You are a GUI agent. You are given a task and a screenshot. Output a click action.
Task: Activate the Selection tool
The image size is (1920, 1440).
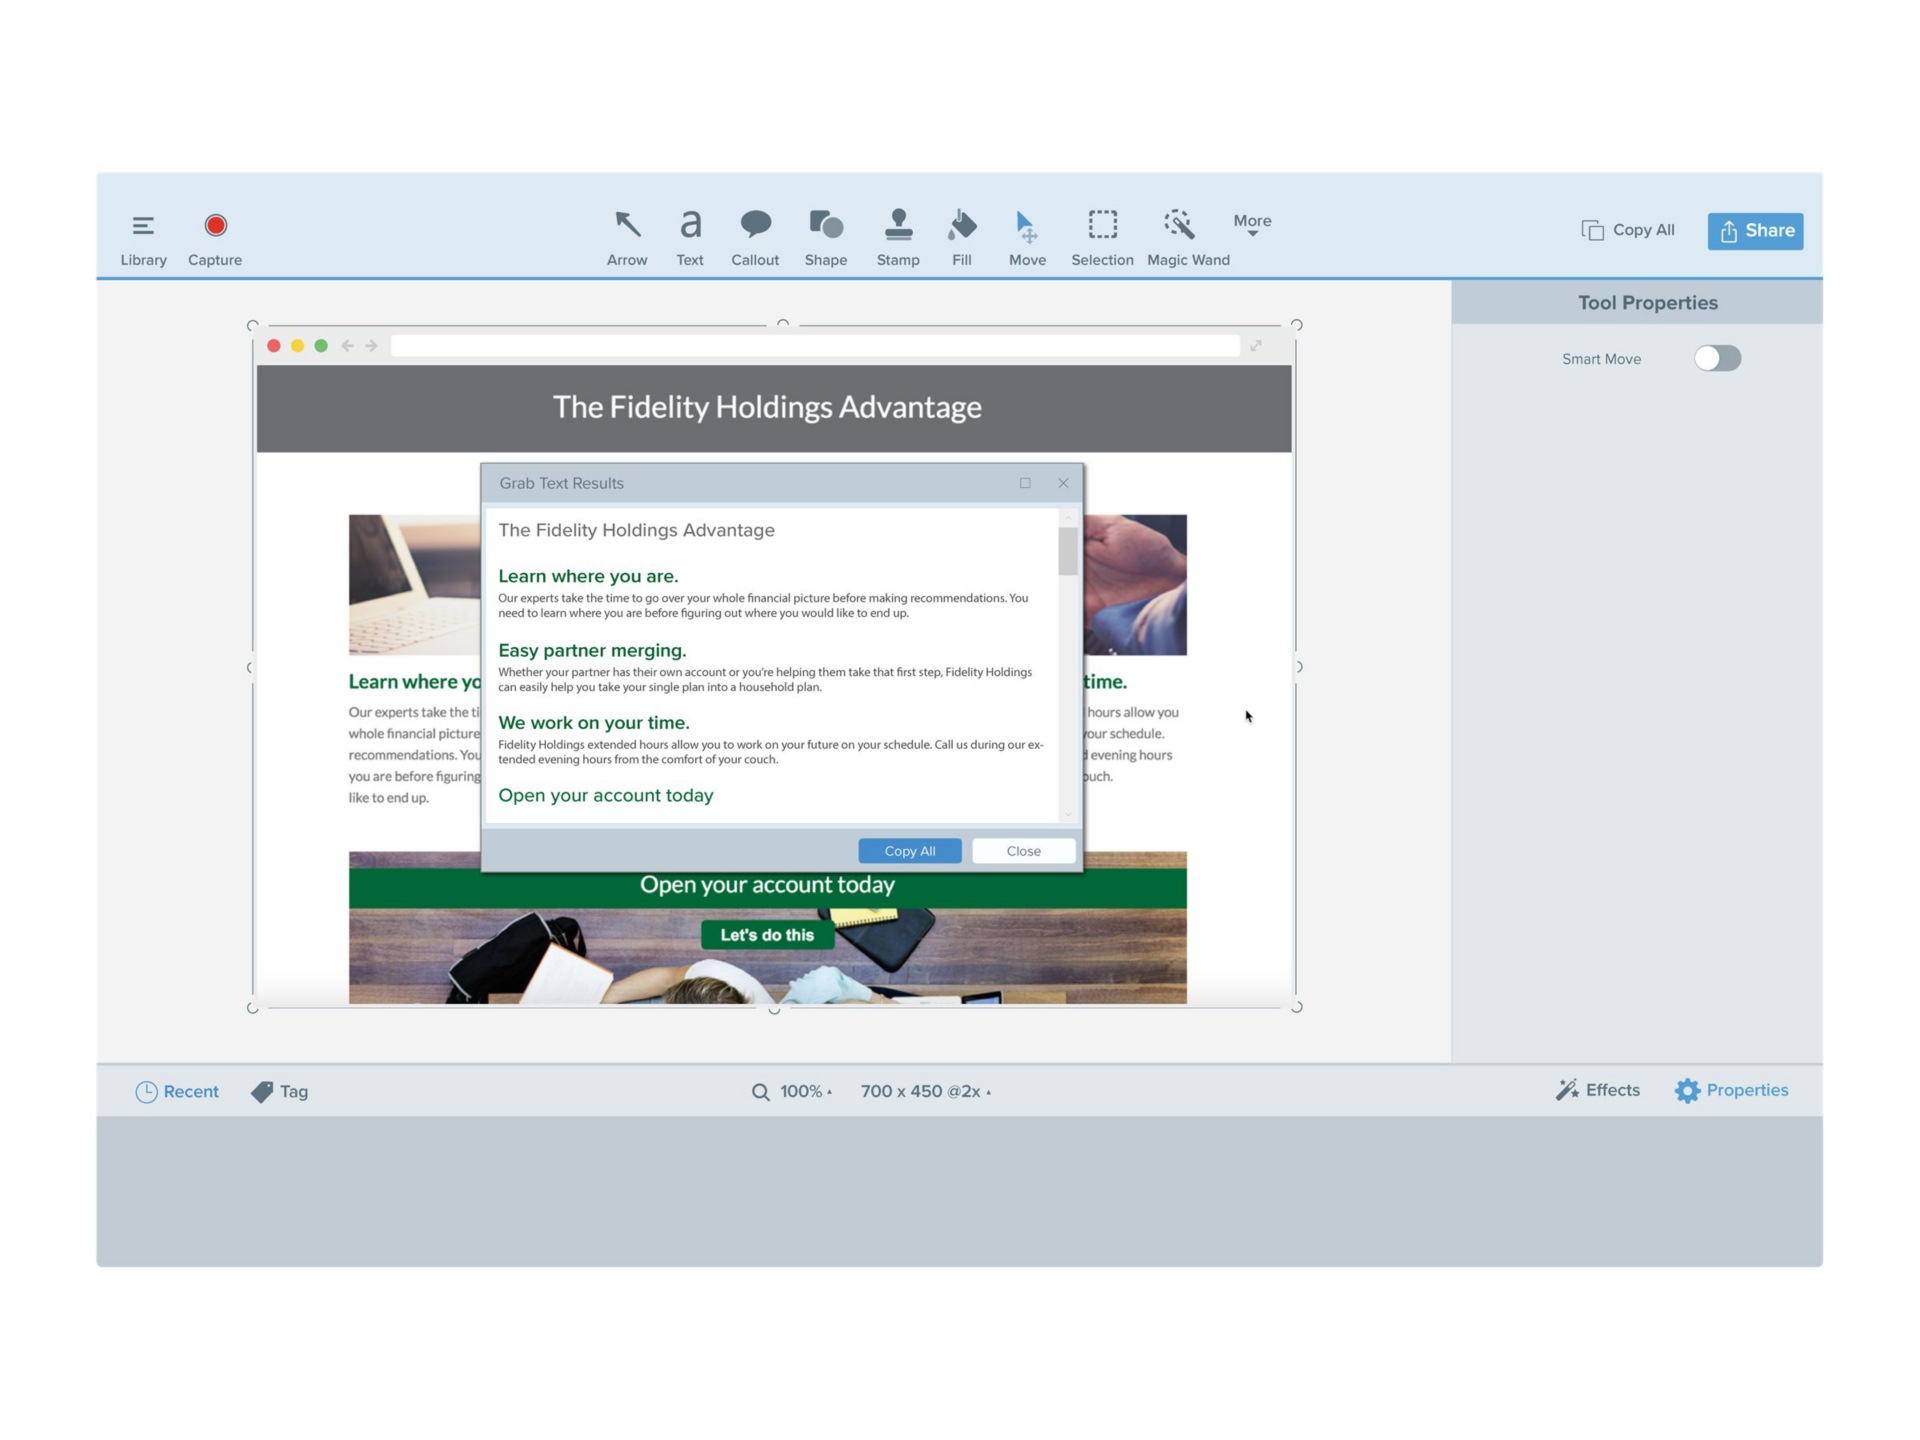tap(1101, 236)
